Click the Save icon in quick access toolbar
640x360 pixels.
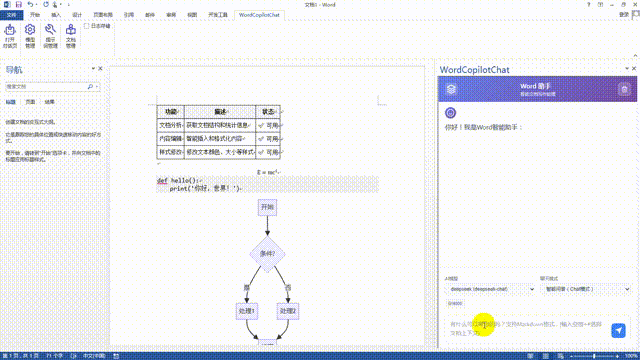18,4
